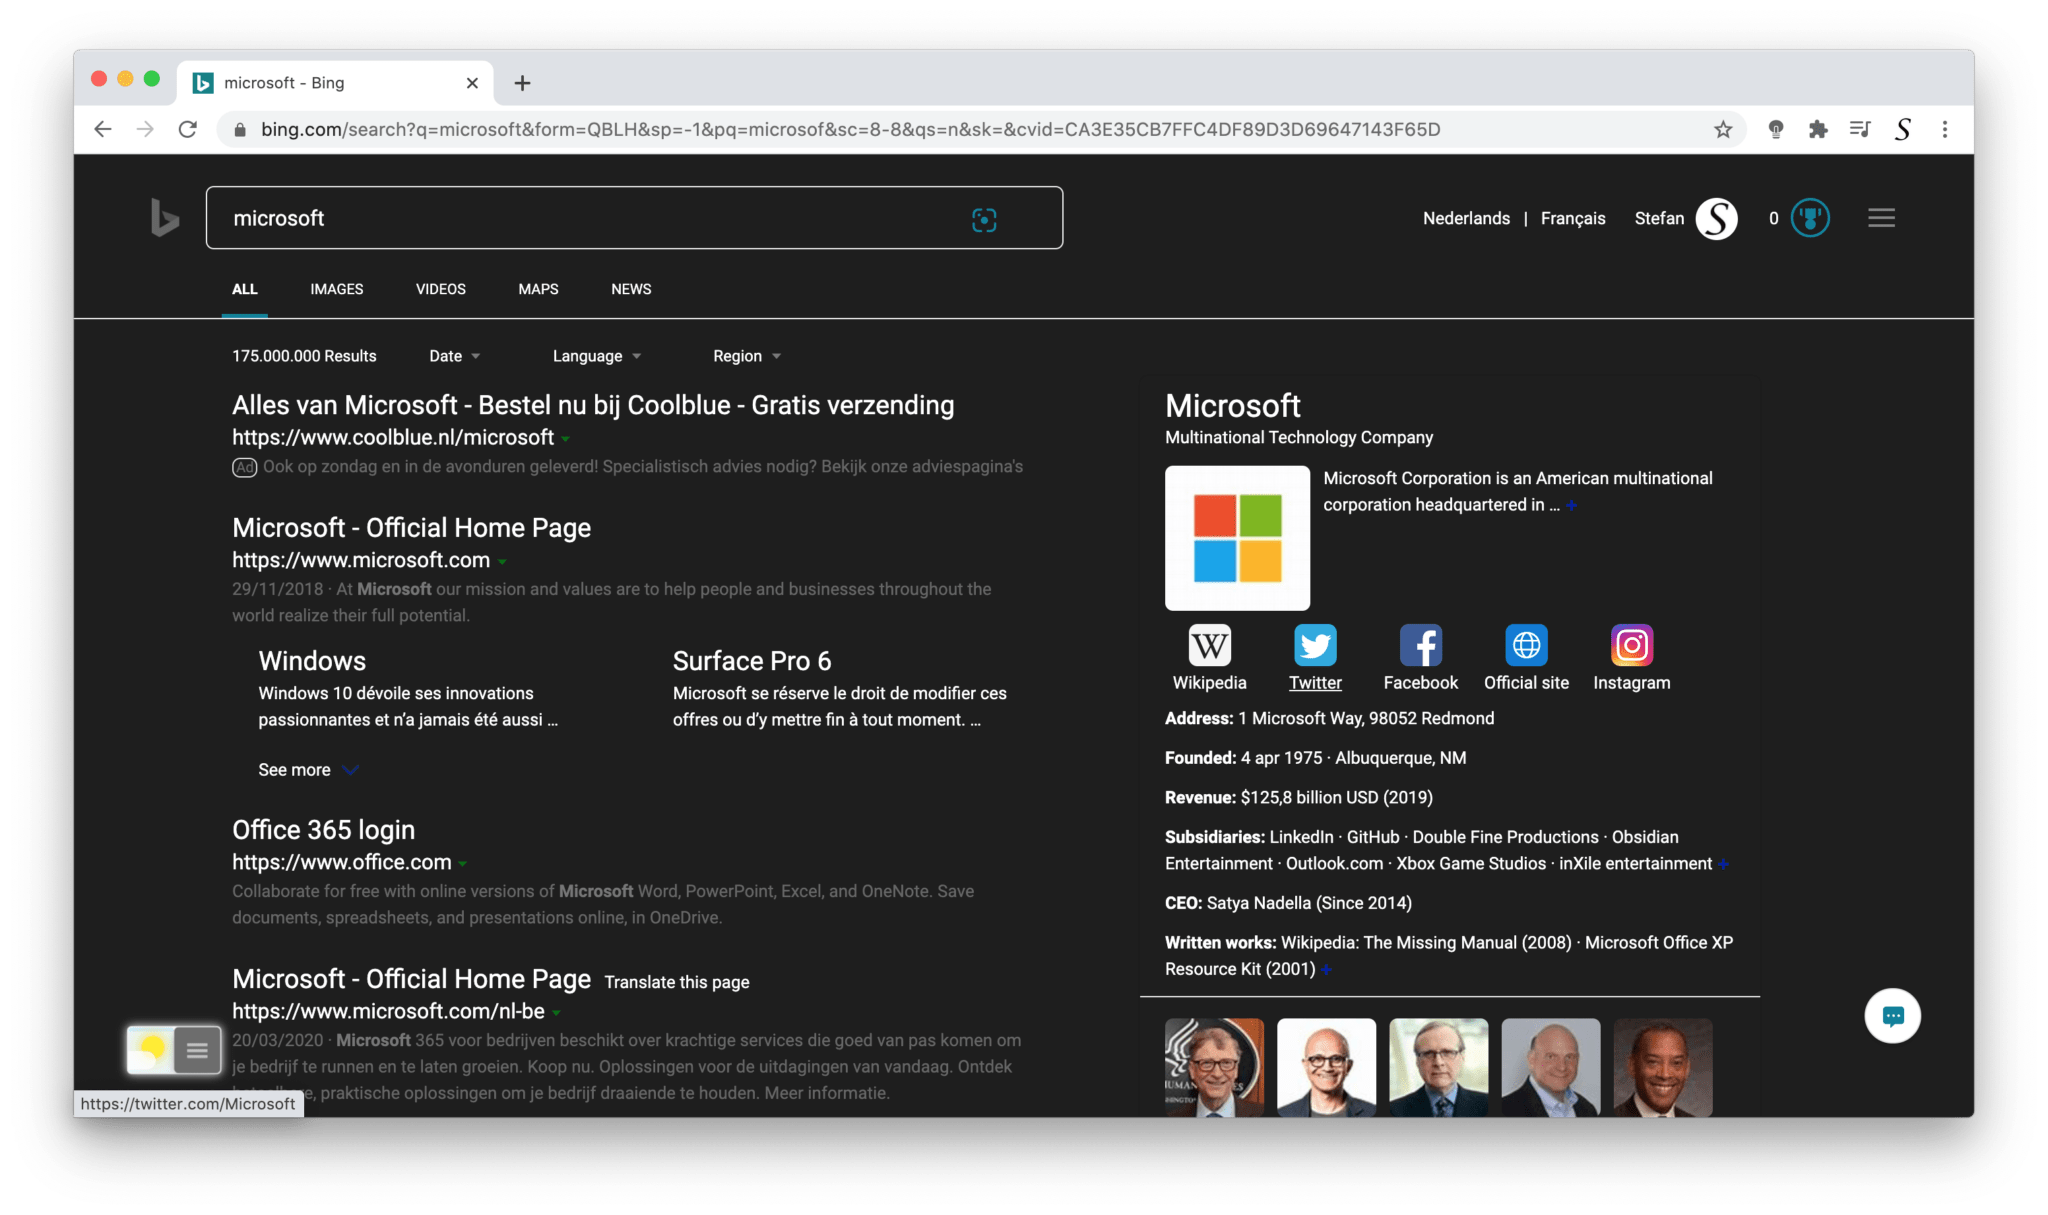Open Coolblue Alles van Microsoft ad link

pyautogui.click(x=593, y=405)
